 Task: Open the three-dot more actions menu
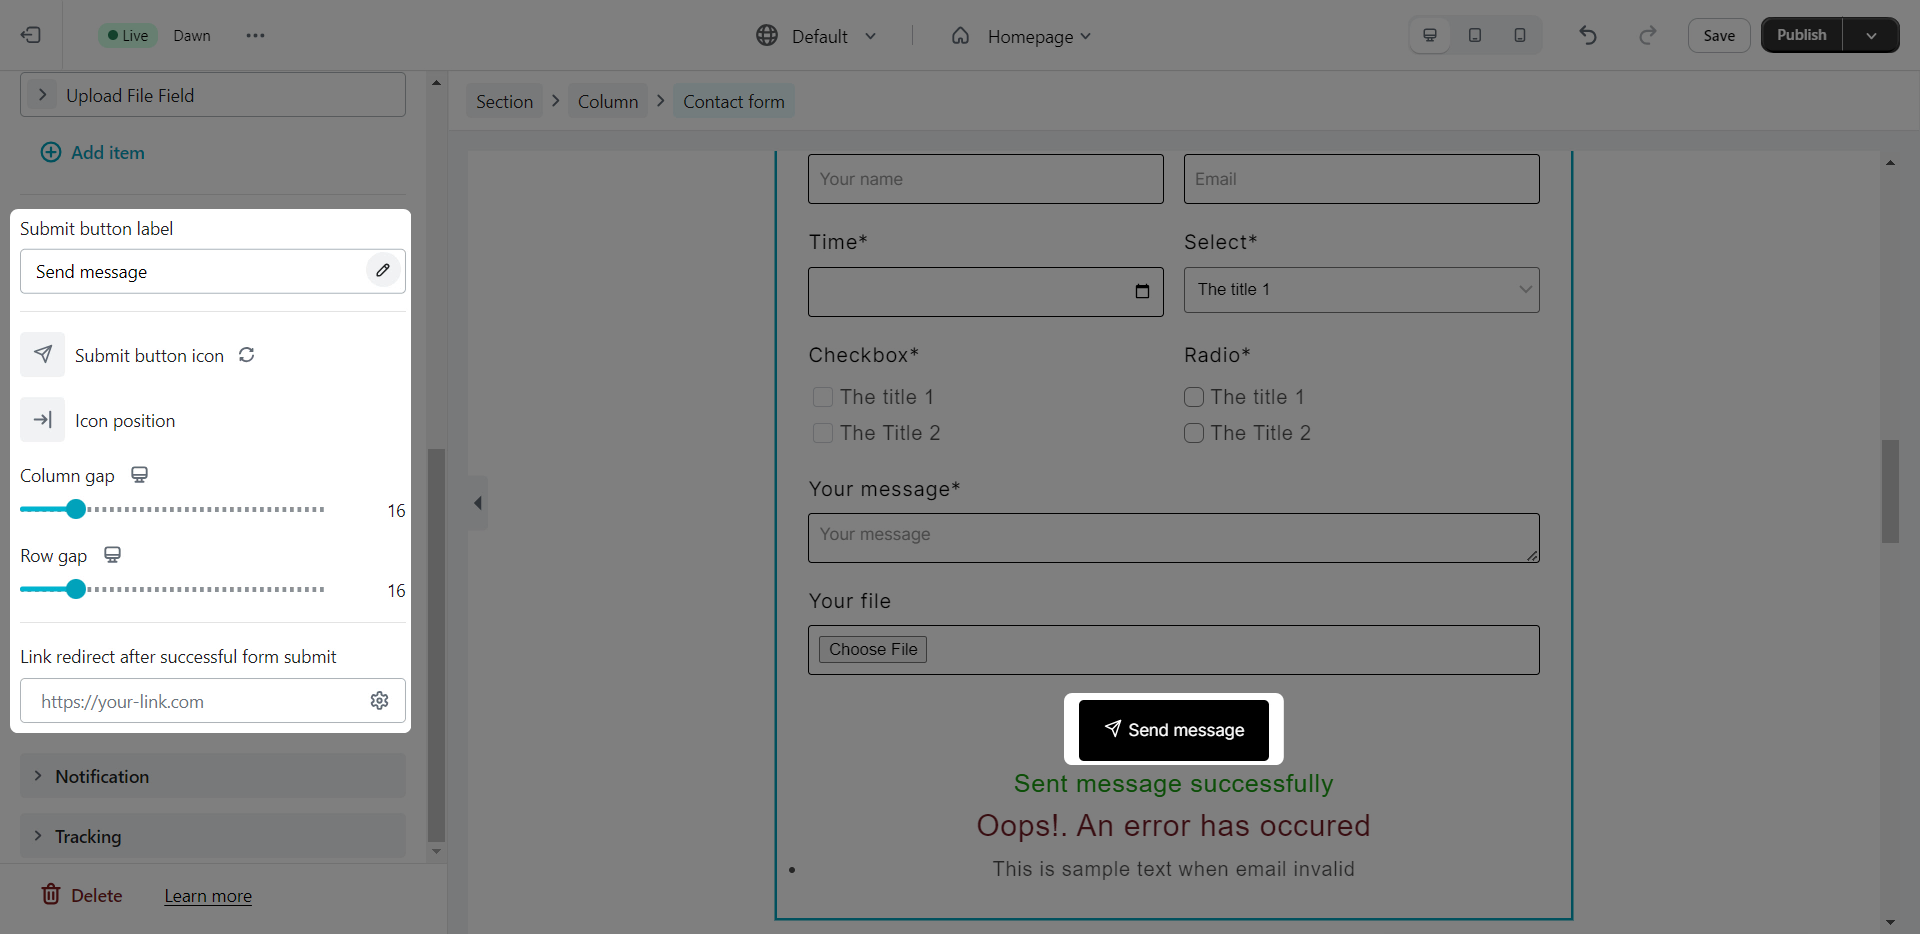255,36
